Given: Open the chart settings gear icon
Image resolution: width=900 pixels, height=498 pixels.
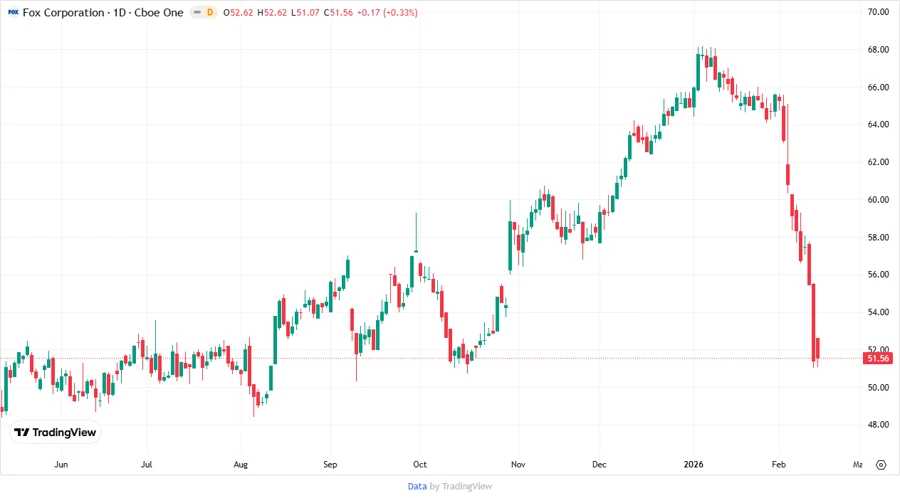Looking at the screenshot, I should (881, 465).
